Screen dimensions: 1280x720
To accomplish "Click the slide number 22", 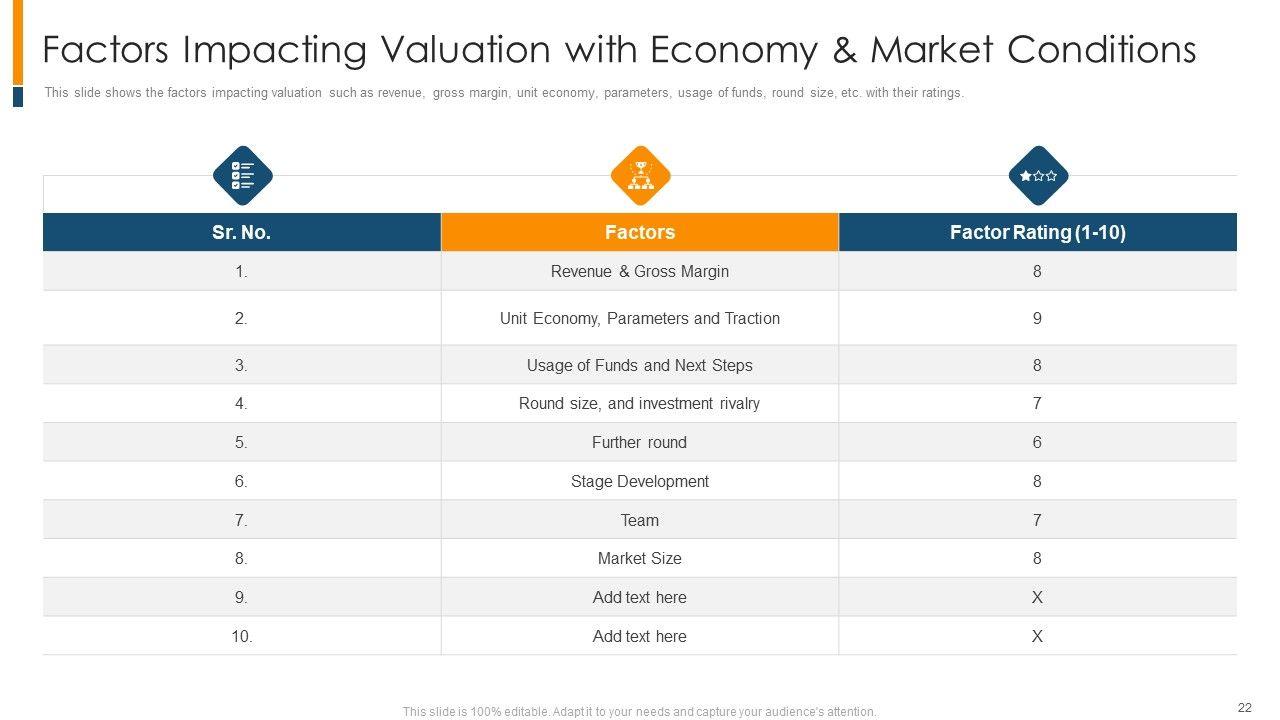I will click(1245, 708).
